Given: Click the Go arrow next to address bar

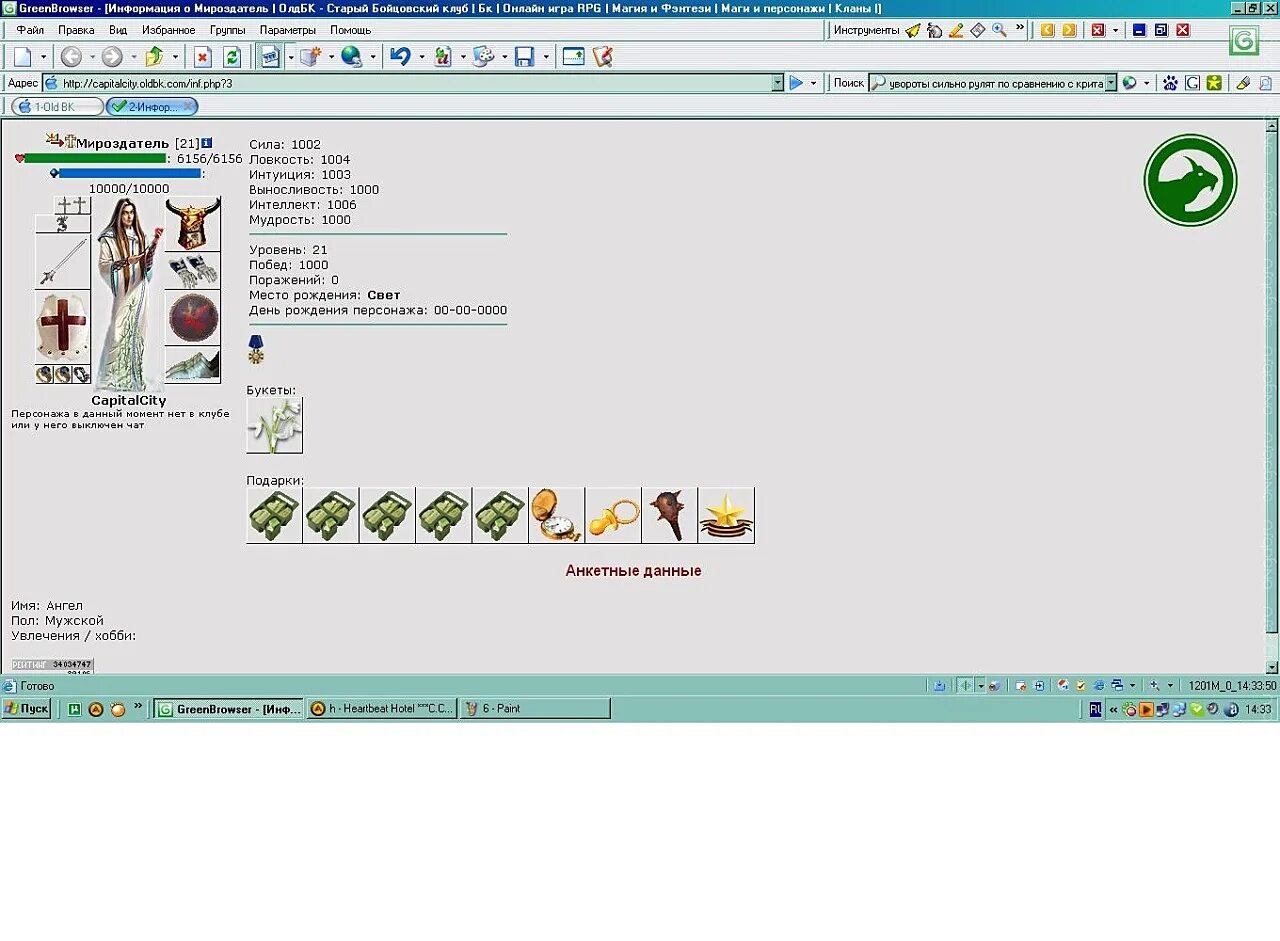Looking at the screenshot, I should [796, 83].
